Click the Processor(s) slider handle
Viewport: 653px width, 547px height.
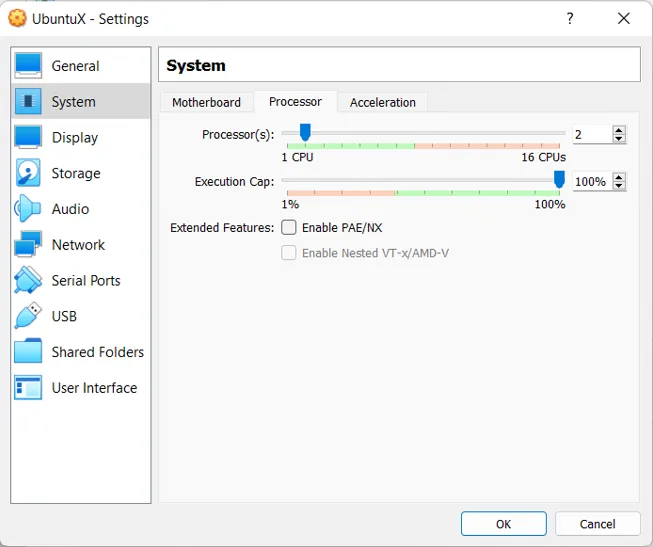click(305, 132)
